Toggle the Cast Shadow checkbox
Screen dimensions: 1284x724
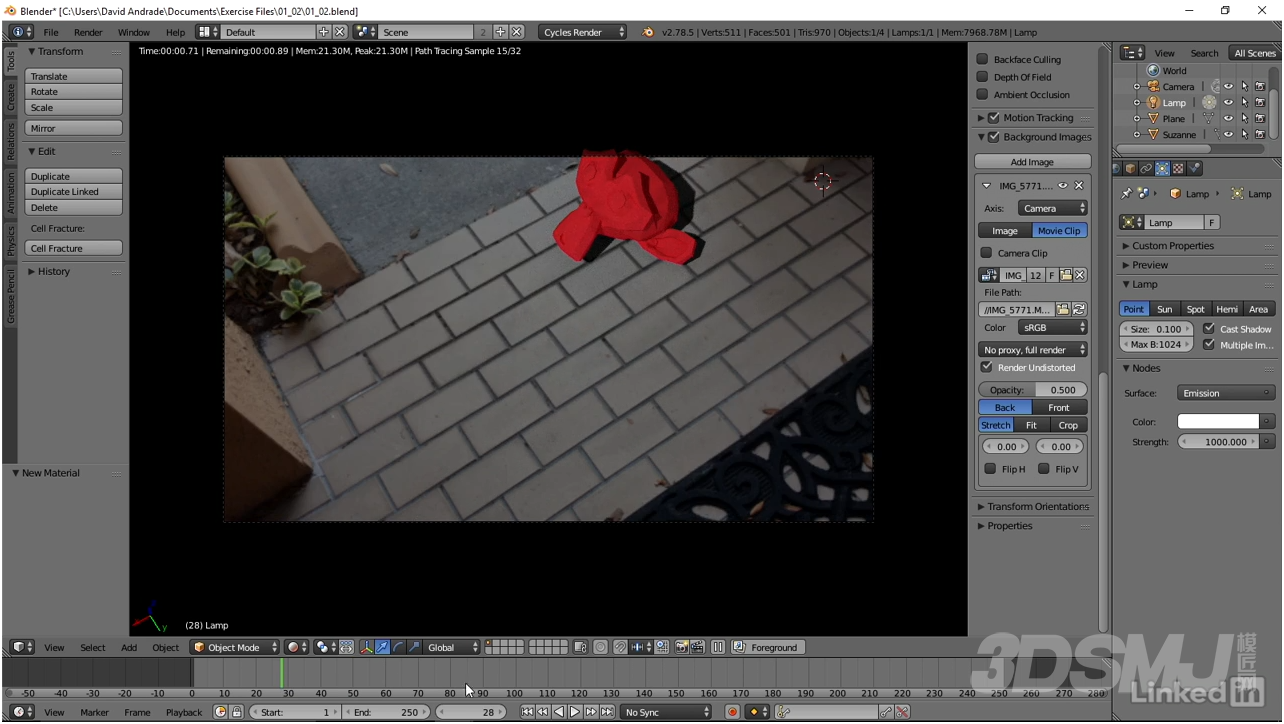pos(1209,328)
